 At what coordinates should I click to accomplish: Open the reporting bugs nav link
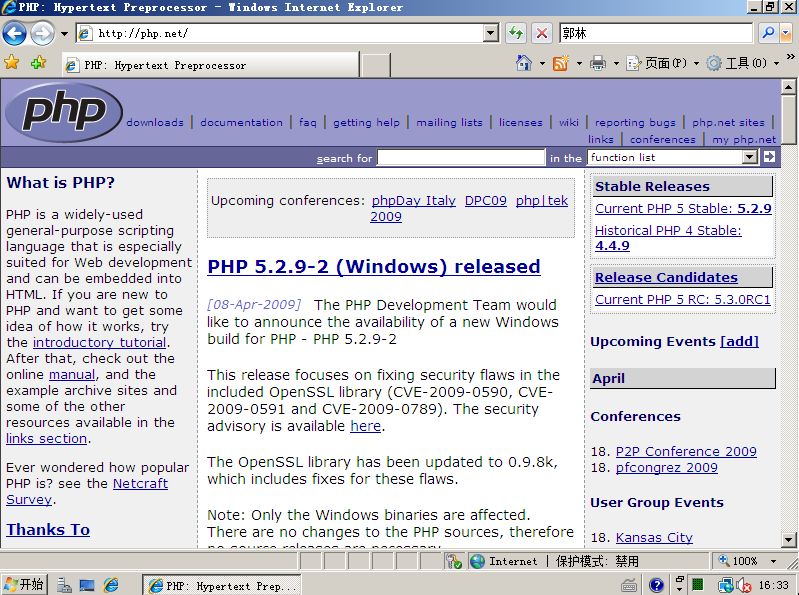click(x=635, y=122)
